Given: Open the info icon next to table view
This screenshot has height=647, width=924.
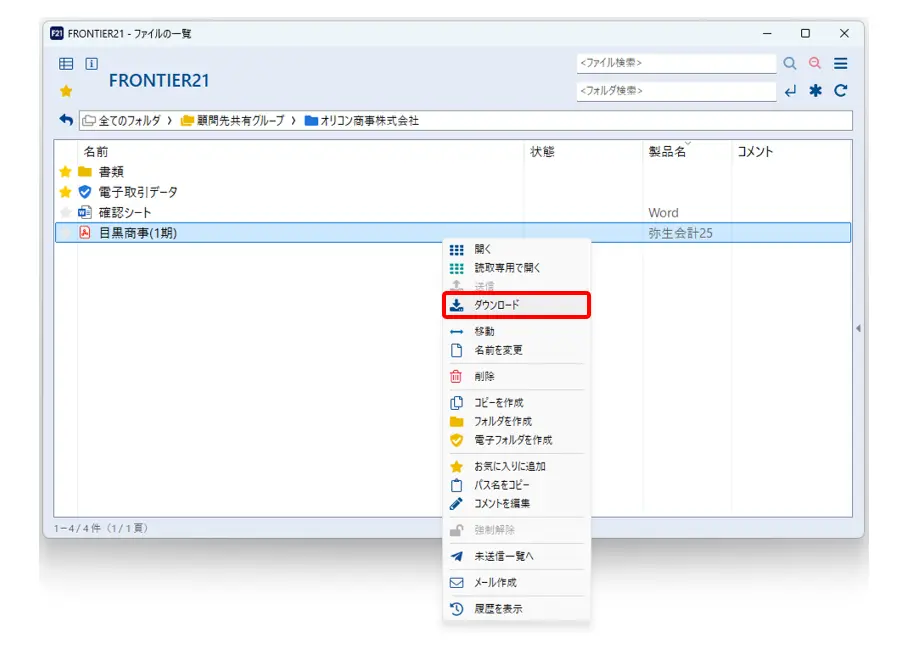Looking at the screenshot, I should pos(91,64).
